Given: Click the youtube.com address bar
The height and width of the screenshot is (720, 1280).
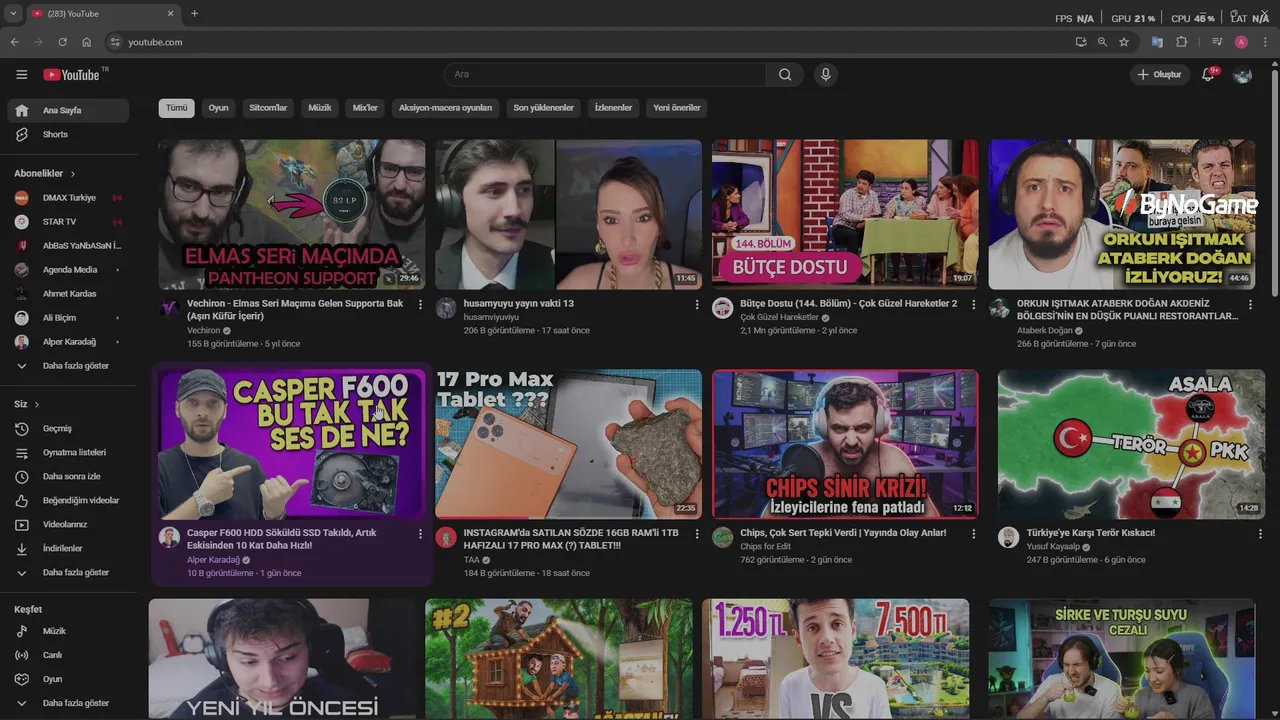Looking at the screenshot, I should [x=590, y=42].
